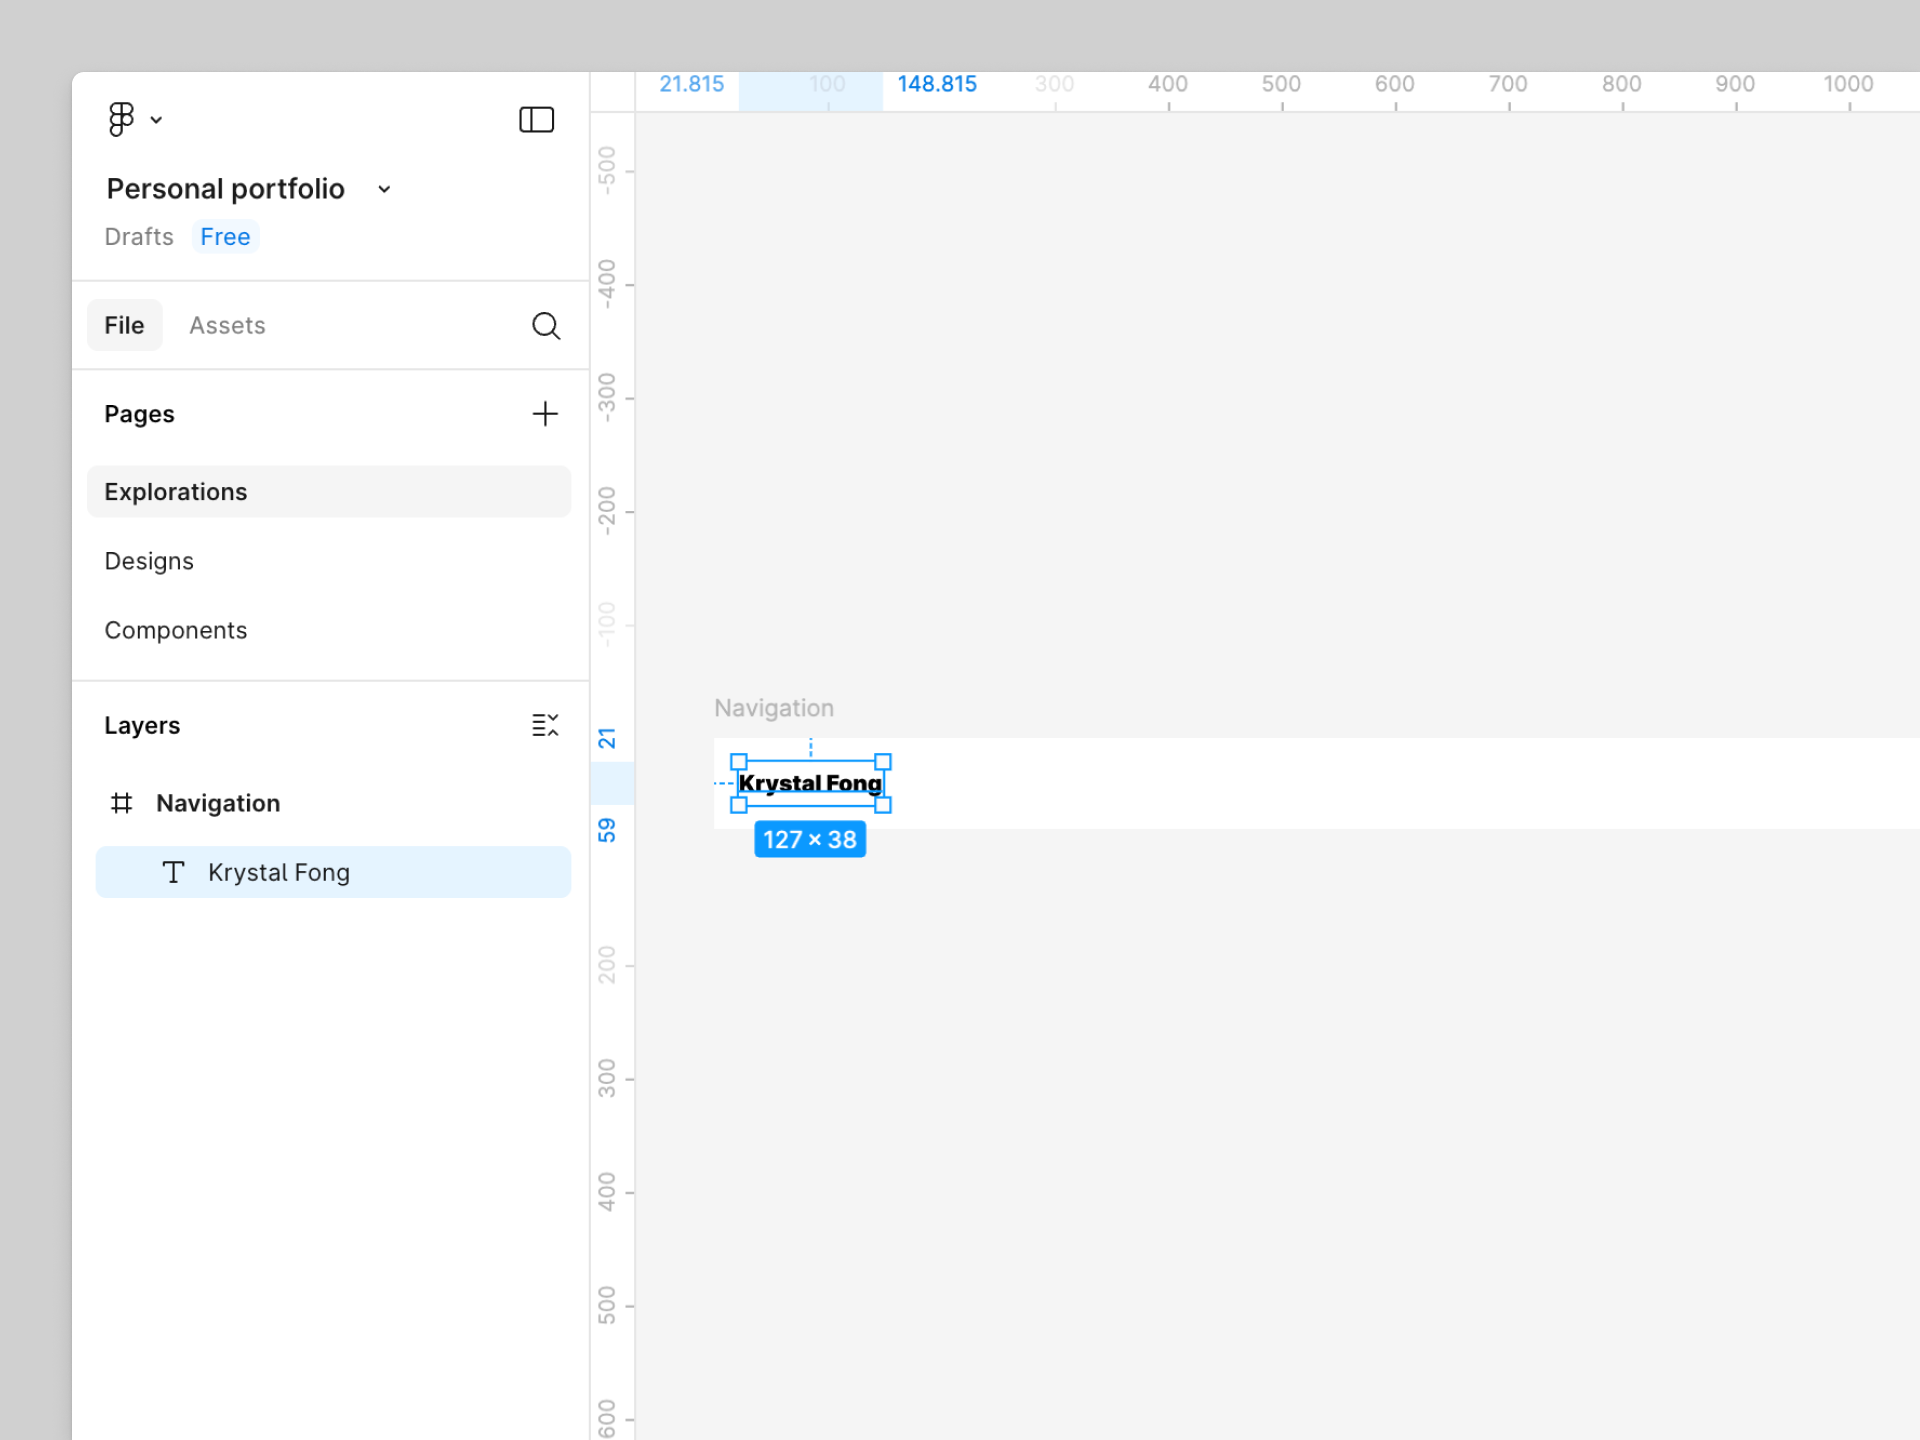
Task: Switch to the File tab
Action: (x=124, y=325)
